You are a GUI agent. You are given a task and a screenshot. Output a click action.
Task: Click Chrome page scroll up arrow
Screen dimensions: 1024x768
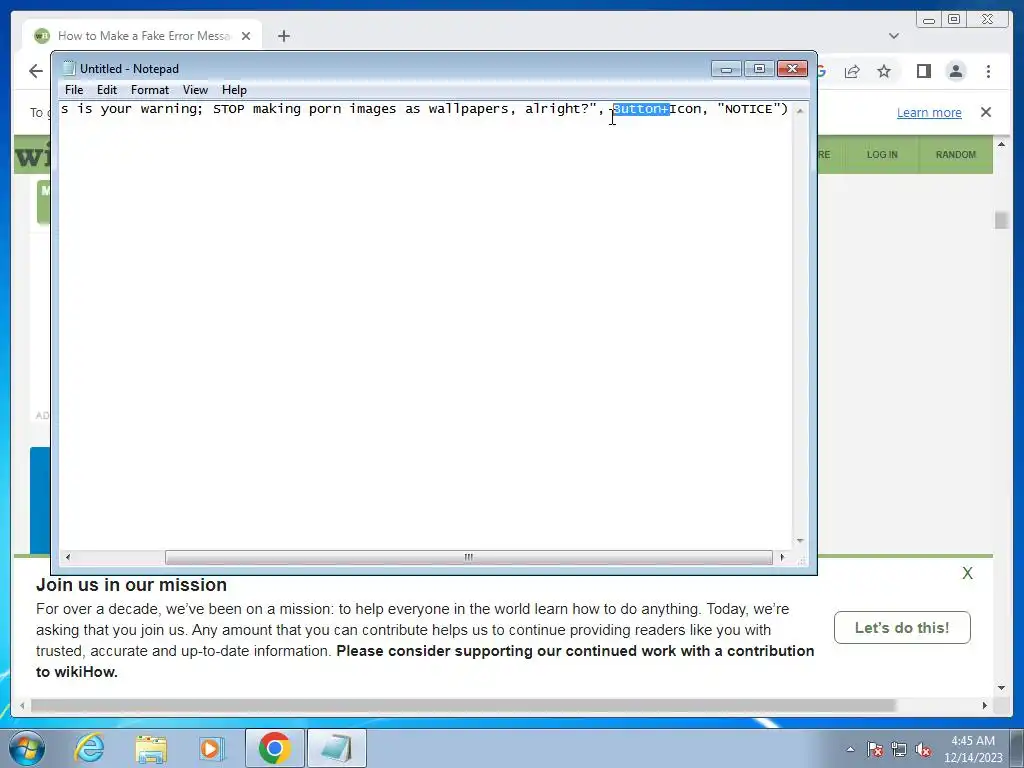pyautogui.click(x=1001, y=144)
